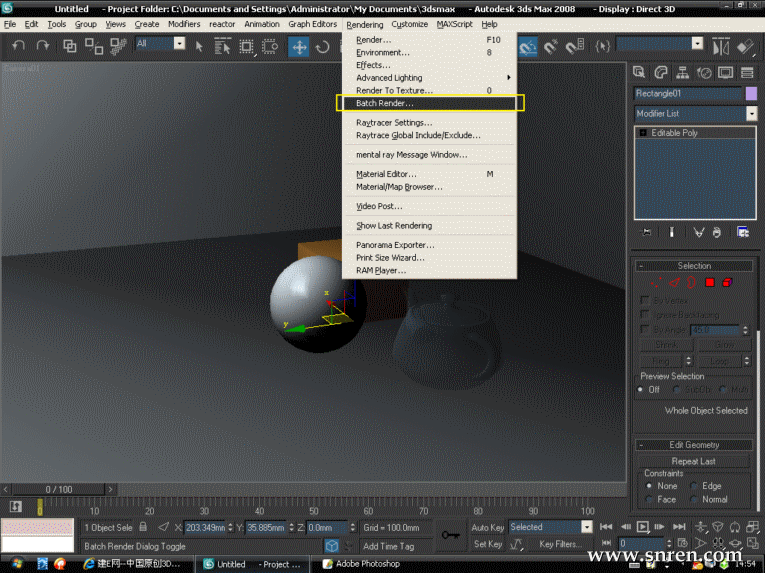Choose the None constraint radio button
The height and width of the screenshot is (573, 765).
pos(650,486)
